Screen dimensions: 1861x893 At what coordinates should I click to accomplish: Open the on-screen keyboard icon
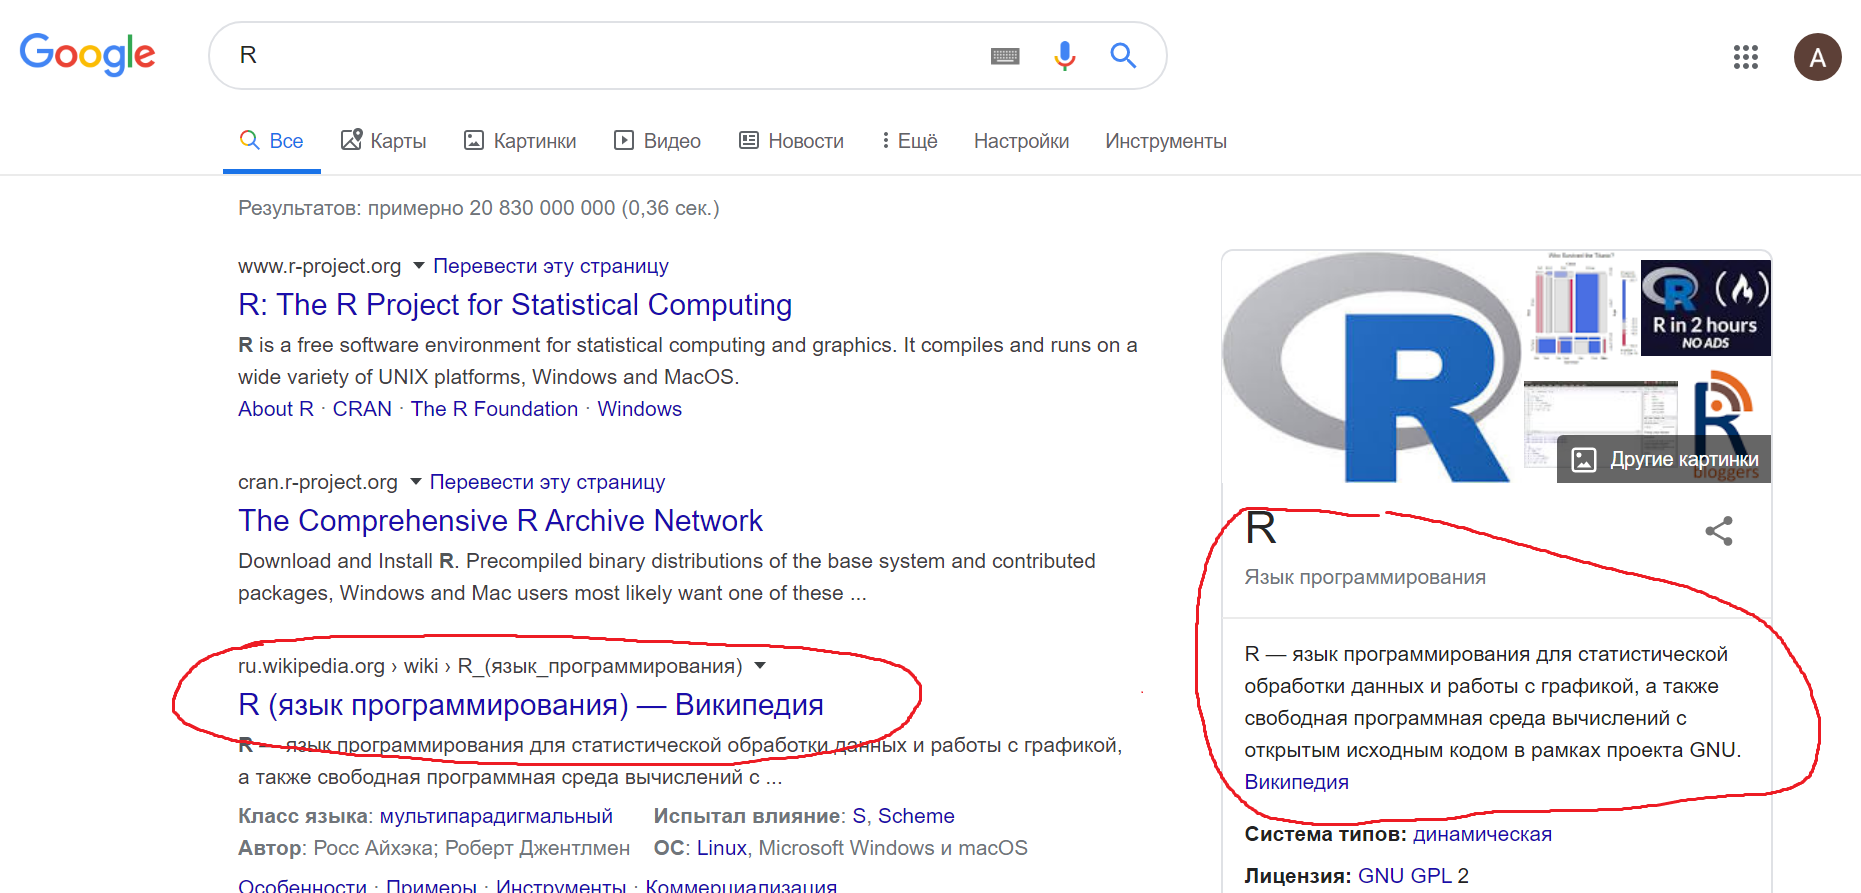tap(1005, 56)
